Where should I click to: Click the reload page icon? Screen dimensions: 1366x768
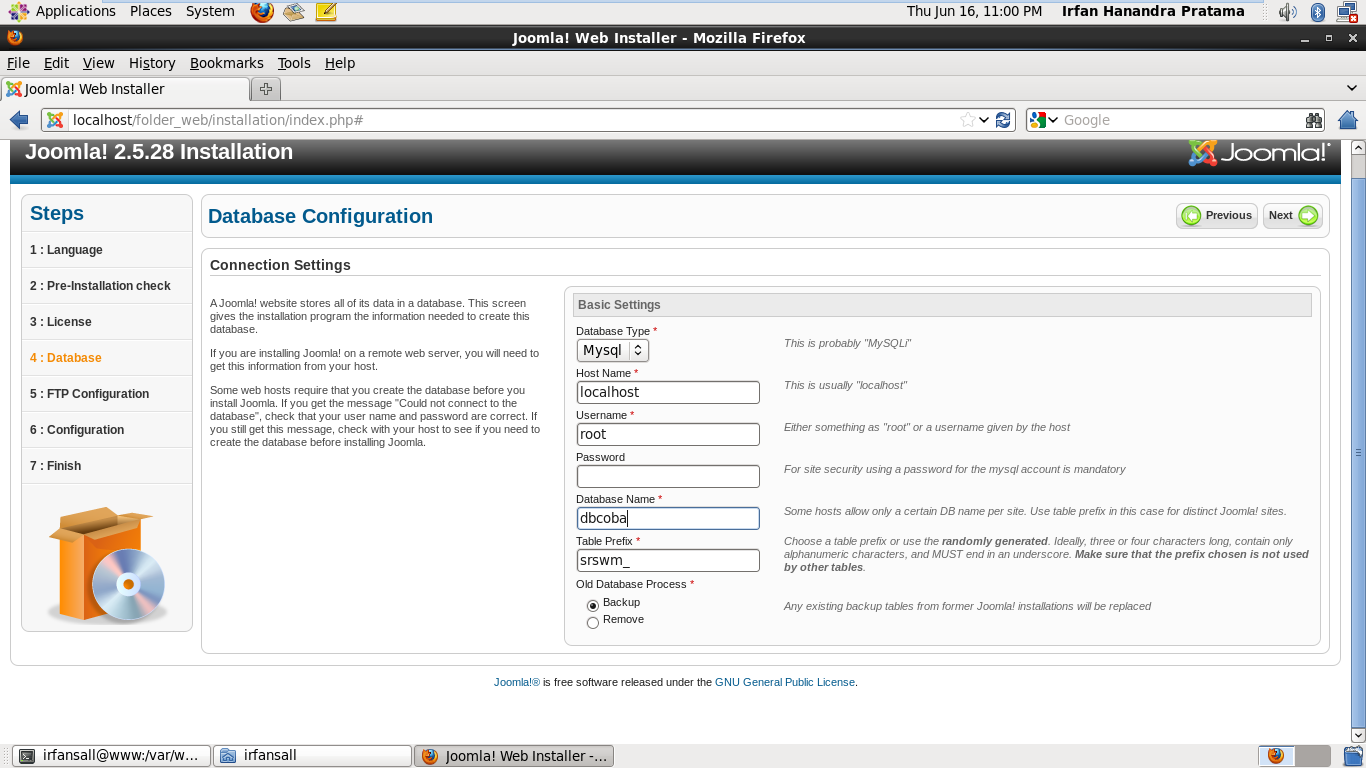point(1003,120)
